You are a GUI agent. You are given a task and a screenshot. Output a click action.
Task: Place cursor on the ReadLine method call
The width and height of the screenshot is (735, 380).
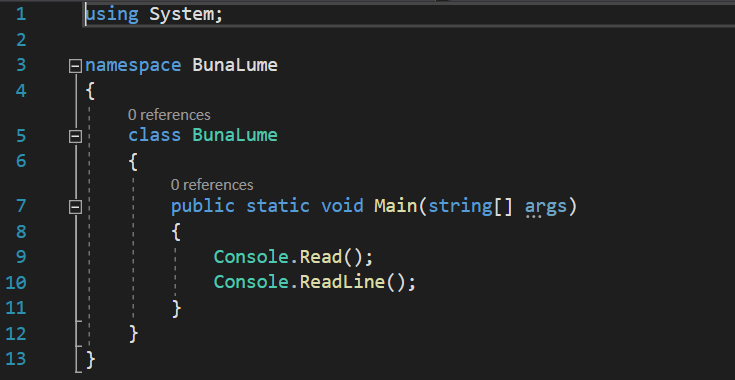pyautogui.click(x=342, y=282)
